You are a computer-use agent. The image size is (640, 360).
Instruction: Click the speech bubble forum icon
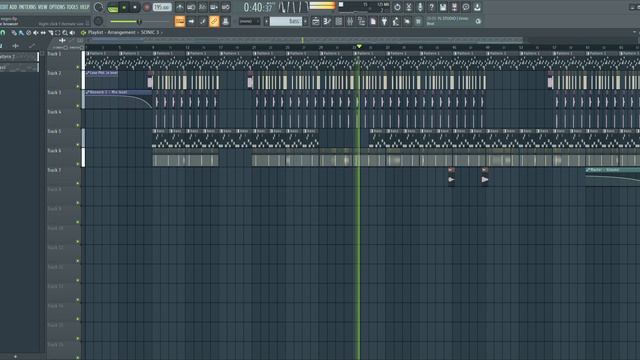466,7
